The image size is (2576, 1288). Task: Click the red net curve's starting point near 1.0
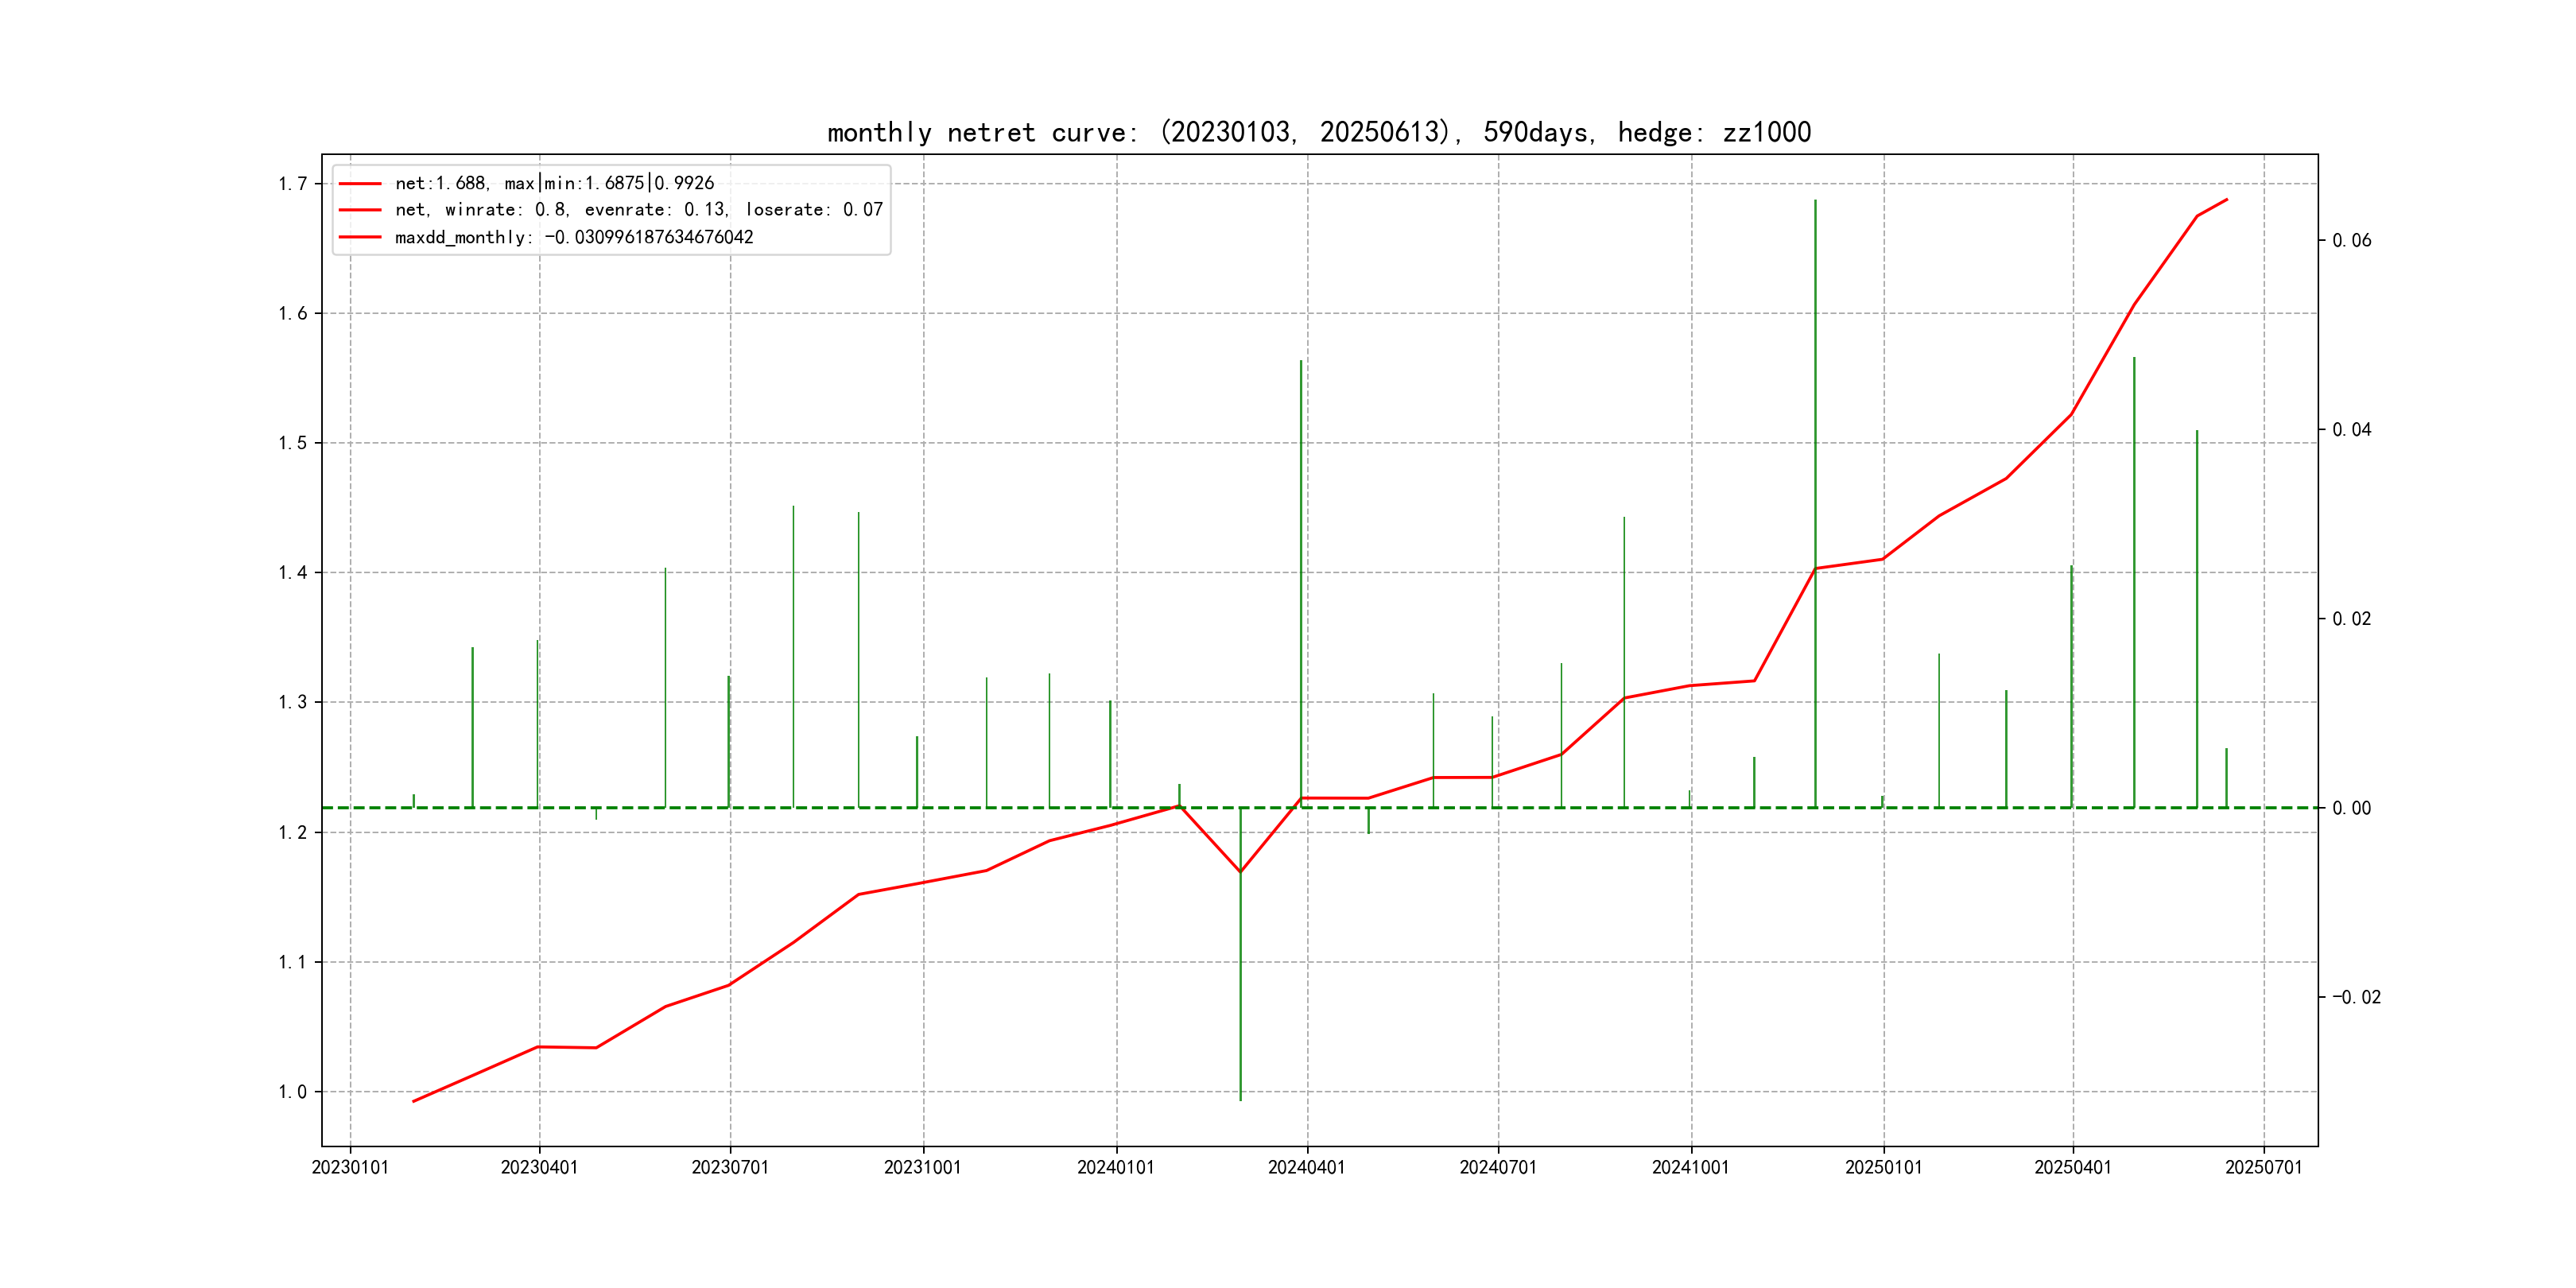414,1101
